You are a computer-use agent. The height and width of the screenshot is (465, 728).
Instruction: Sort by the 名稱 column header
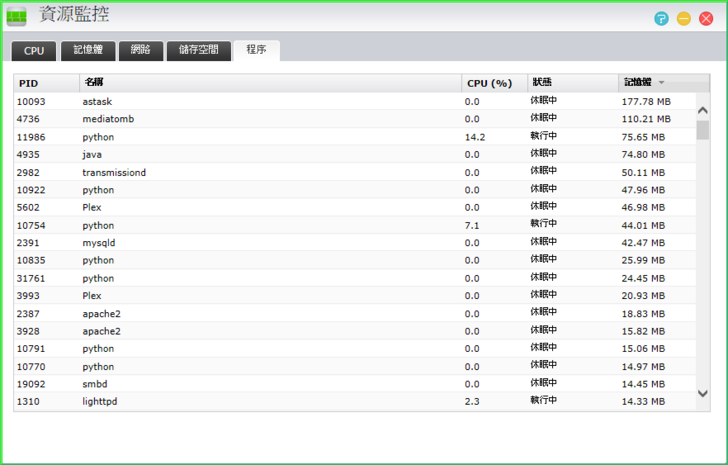point(270,83)
